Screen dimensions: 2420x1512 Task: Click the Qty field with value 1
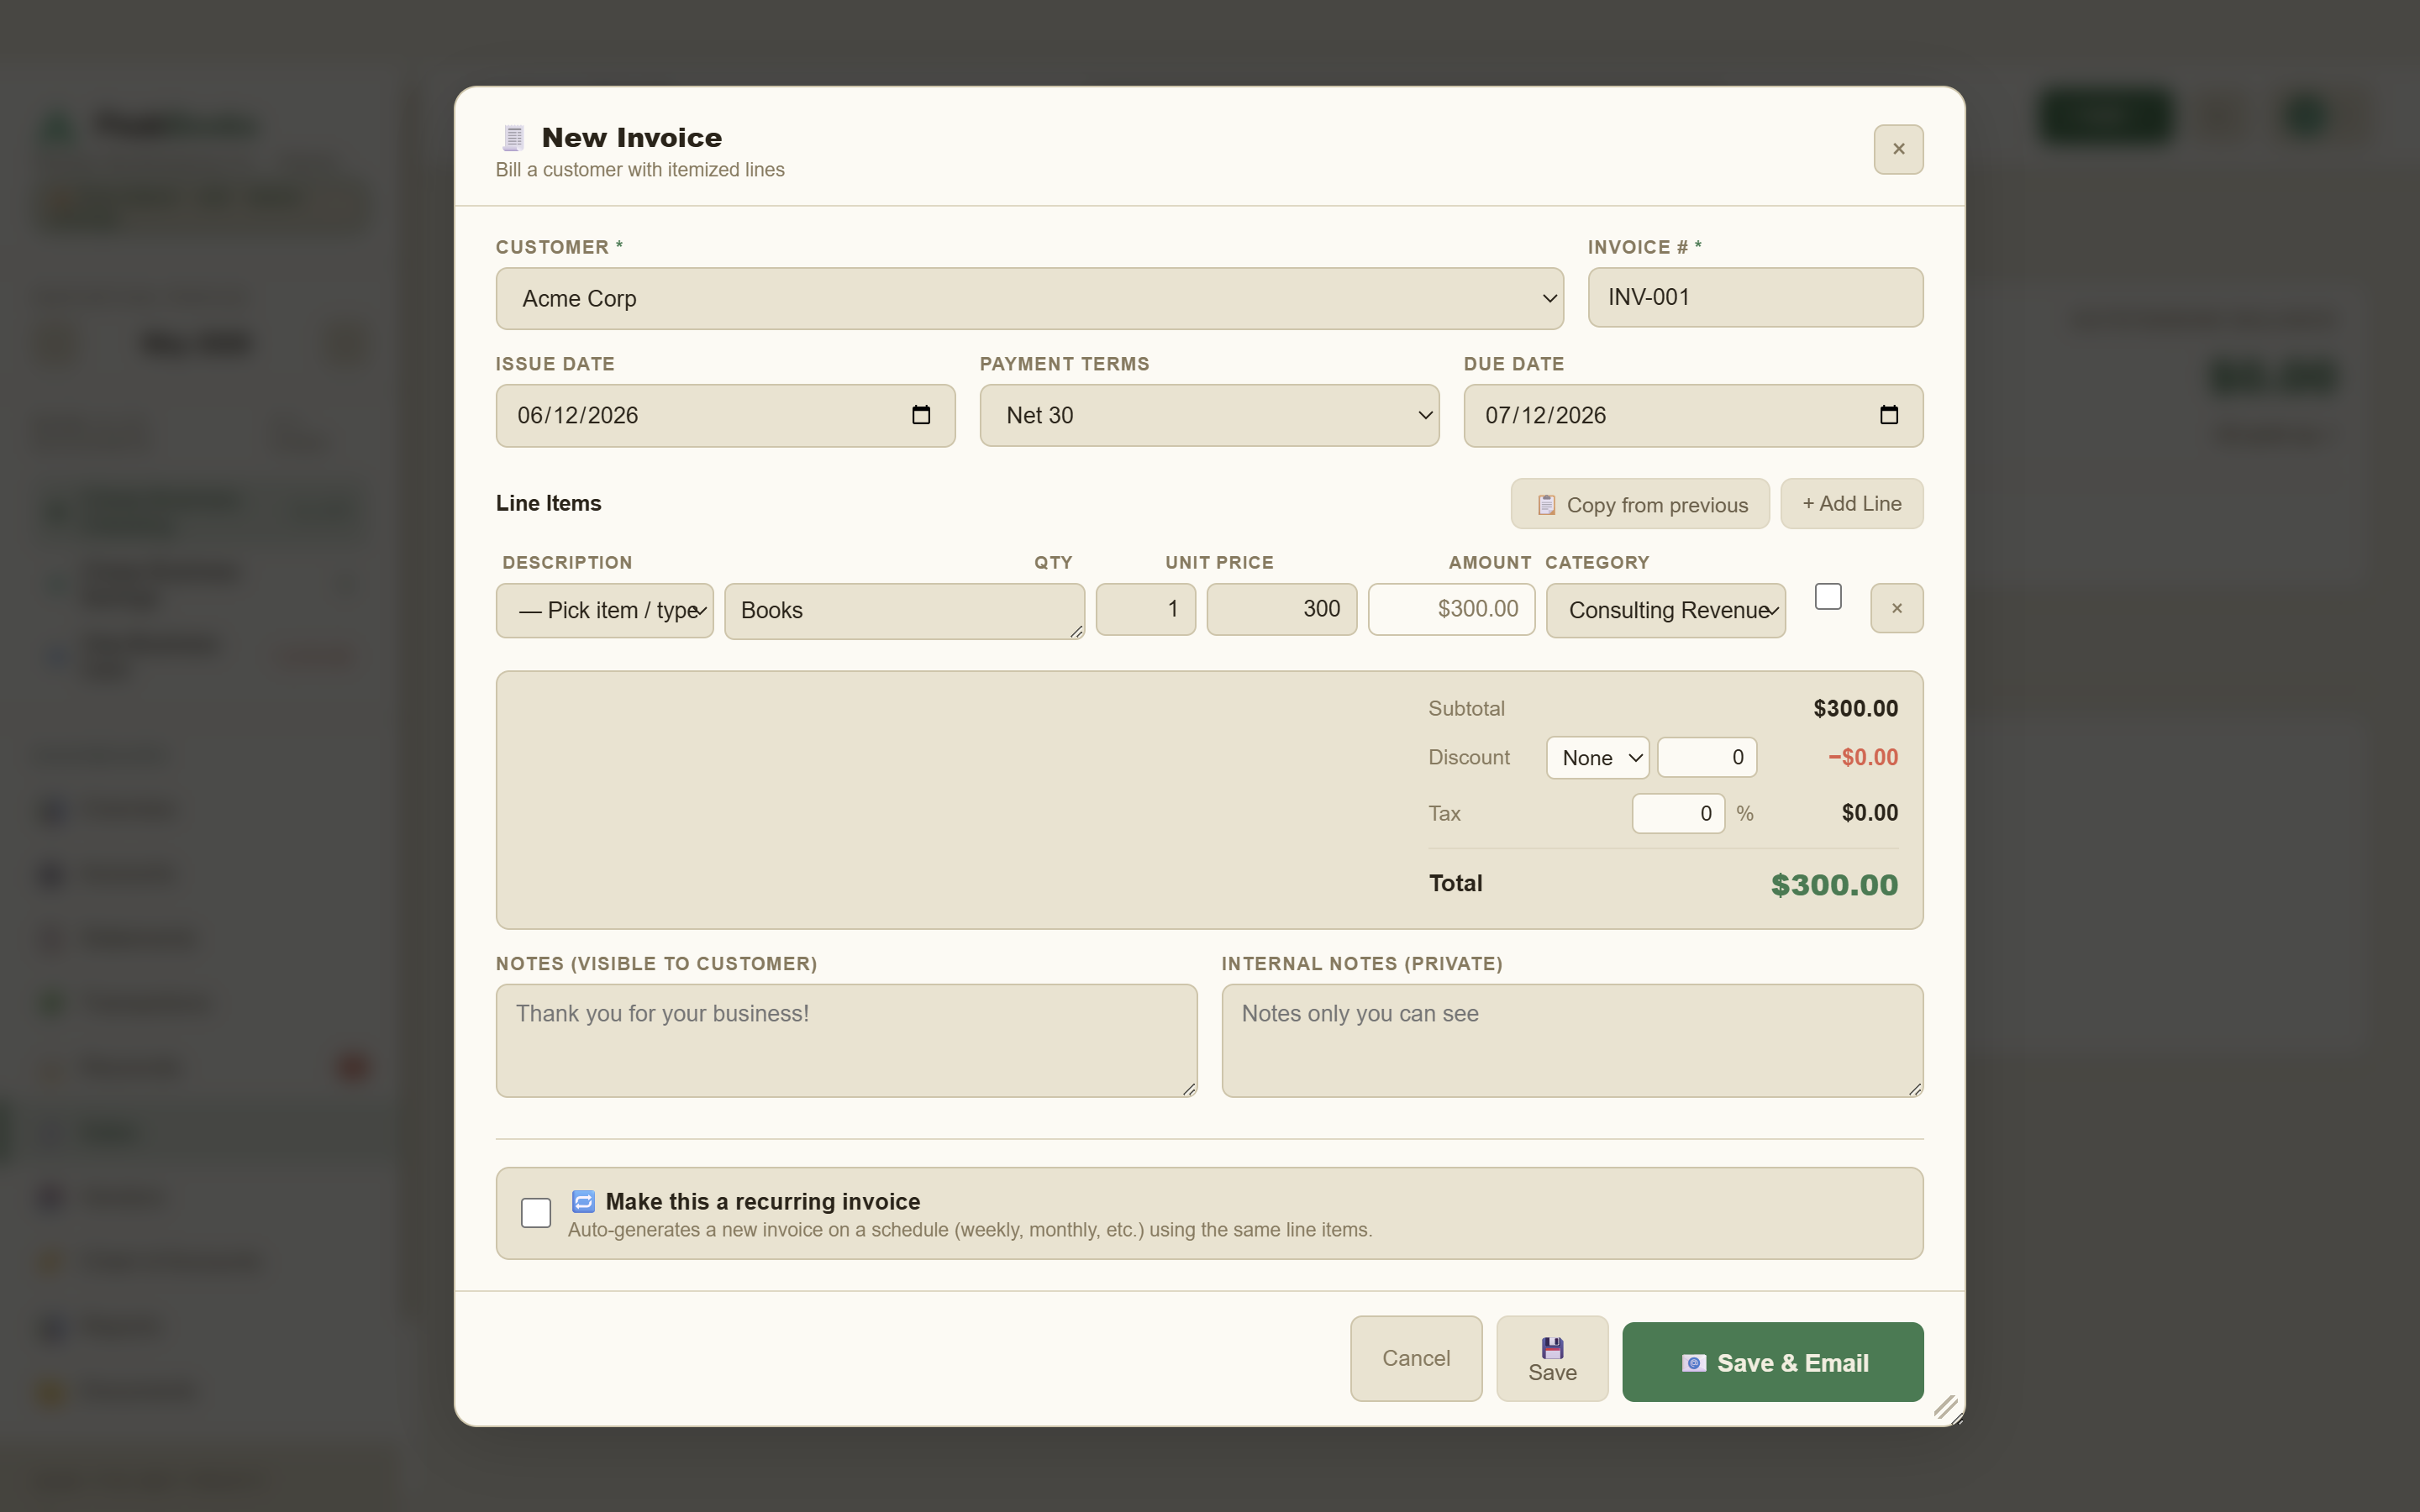click(1146, 609)
